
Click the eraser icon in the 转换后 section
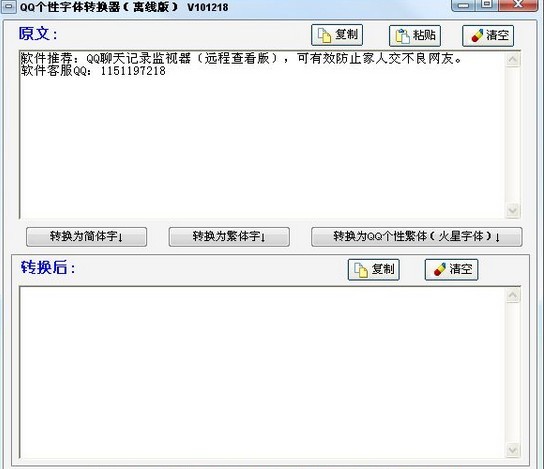coord(440,270)
